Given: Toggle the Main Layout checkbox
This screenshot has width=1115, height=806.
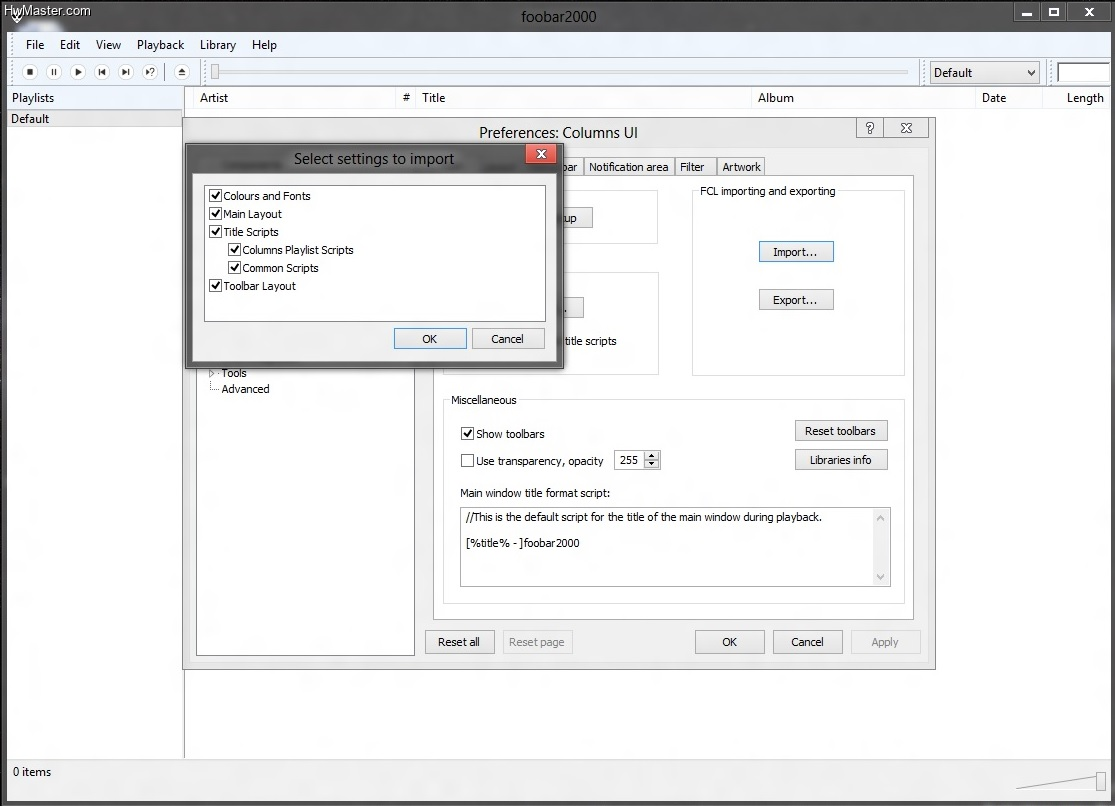Looking at the screenshot, I should 215,213.
